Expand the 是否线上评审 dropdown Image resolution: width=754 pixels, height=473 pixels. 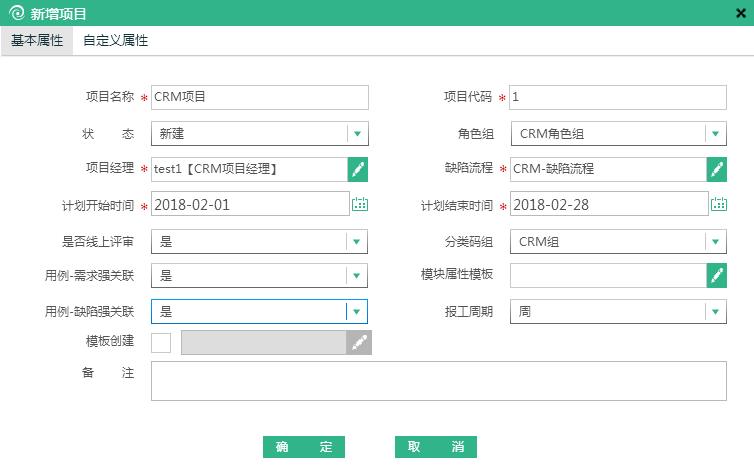click(357, 241)
